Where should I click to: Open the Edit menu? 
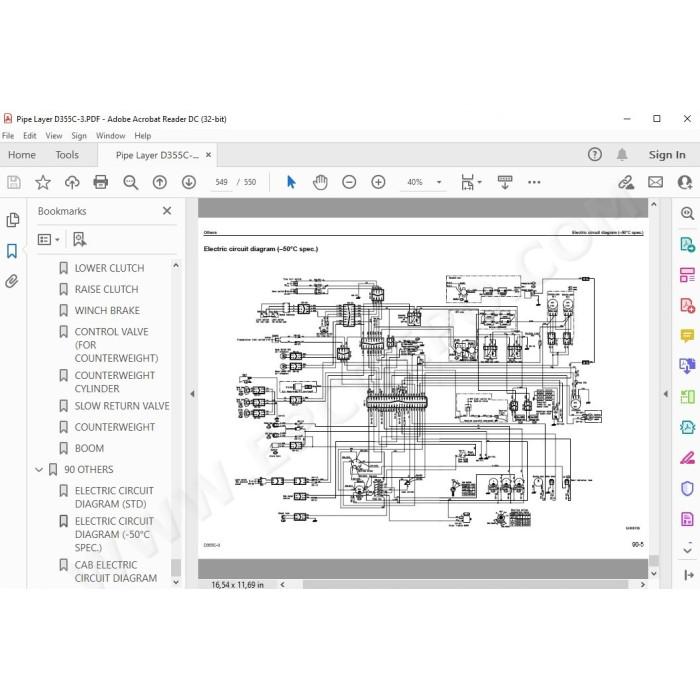click(29, 136)
